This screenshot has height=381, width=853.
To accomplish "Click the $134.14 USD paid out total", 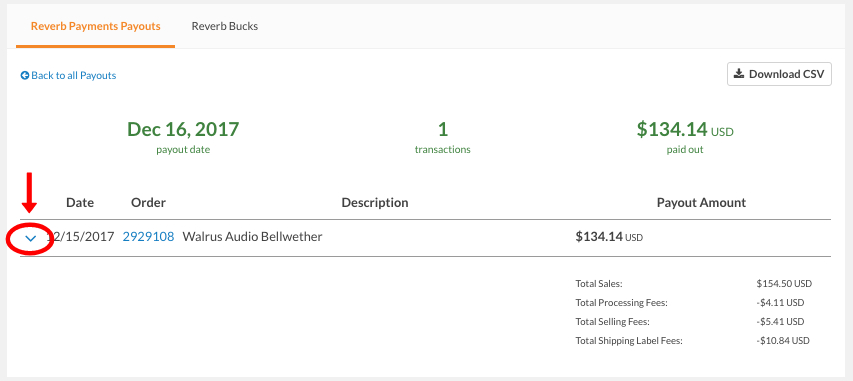I will (x=685, y=130).
